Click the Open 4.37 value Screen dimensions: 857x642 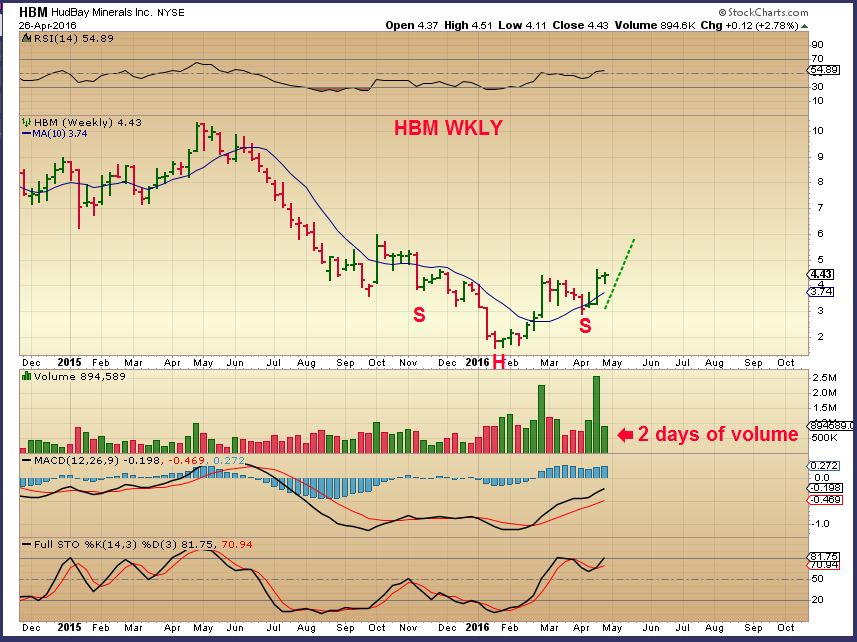click(x=412, y=25)
